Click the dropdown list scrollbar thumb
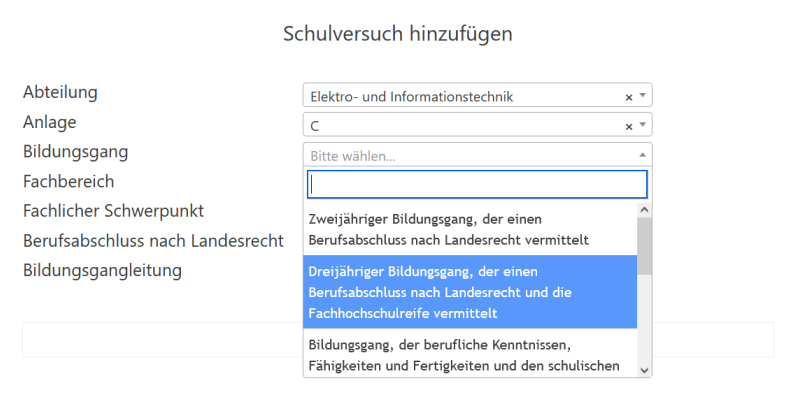The height and width of the screenshot is (401, 785). tap(644, 246)
